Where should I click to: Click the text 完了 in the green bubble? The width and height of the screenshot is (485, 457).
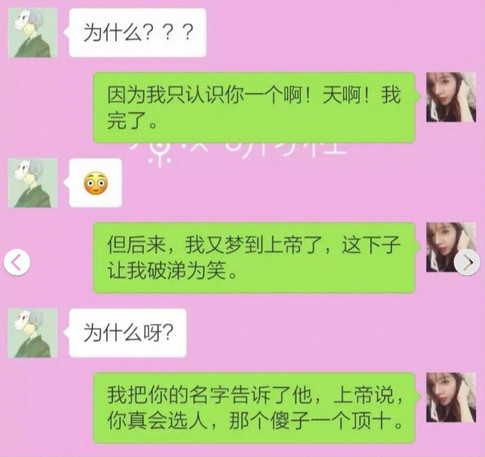(x=127, y=120)
